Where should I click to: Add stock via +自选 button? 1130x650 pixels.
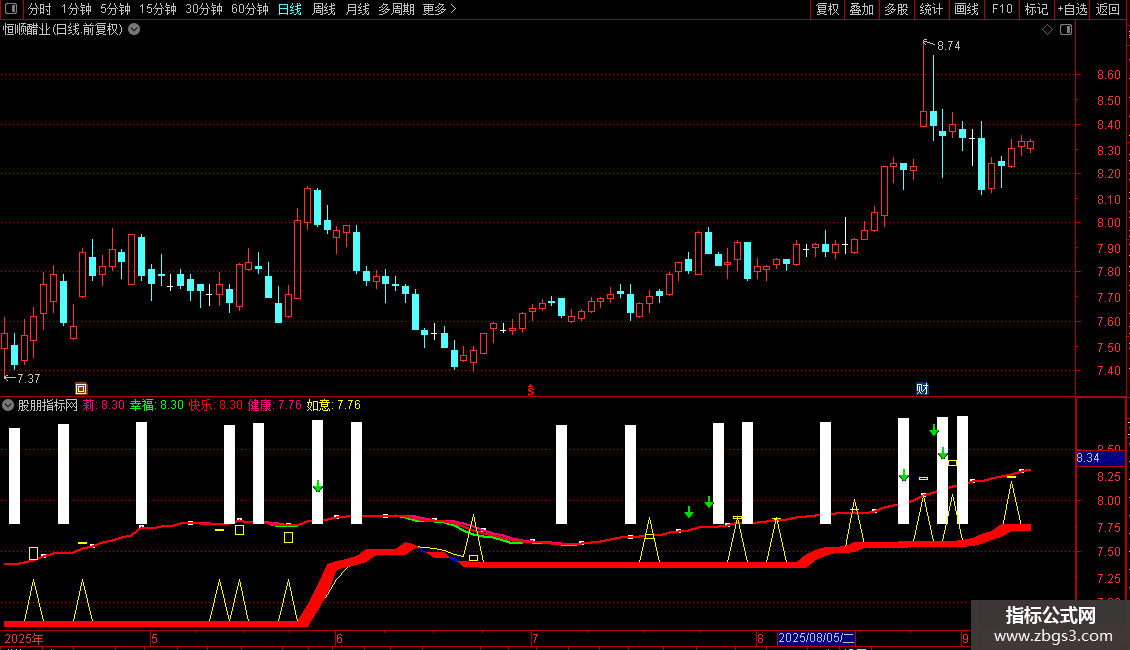pos(1072,9)
